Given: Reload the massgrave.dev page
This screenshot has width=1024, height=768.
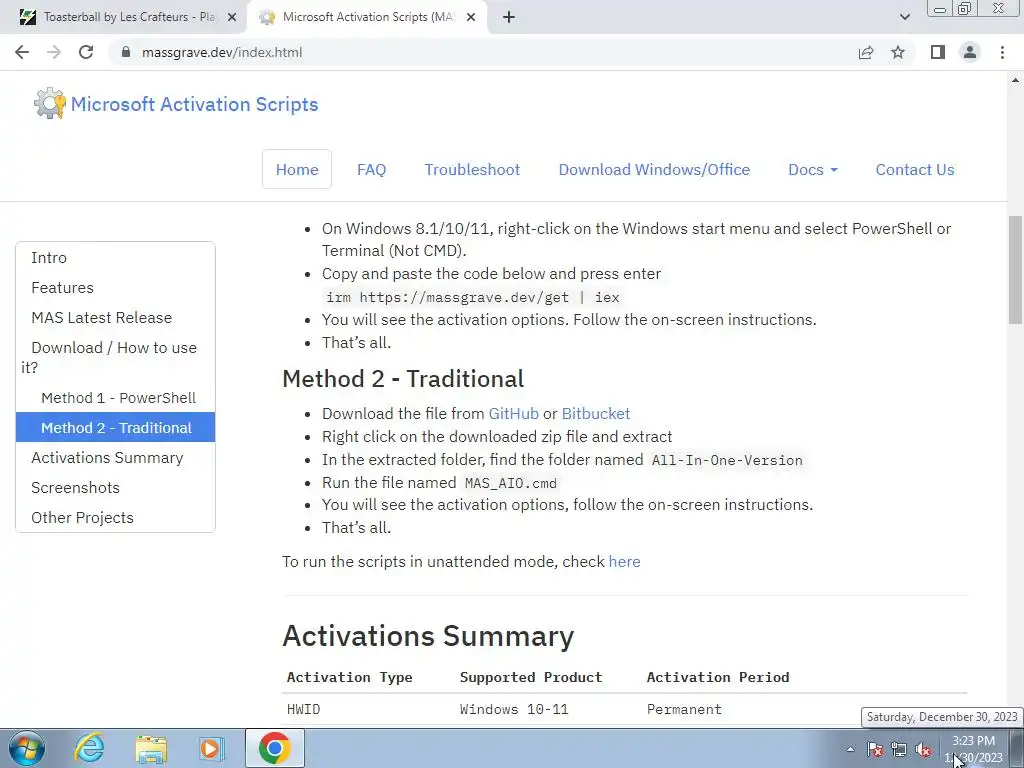Looking at the screenshot, I should point(86,52).
